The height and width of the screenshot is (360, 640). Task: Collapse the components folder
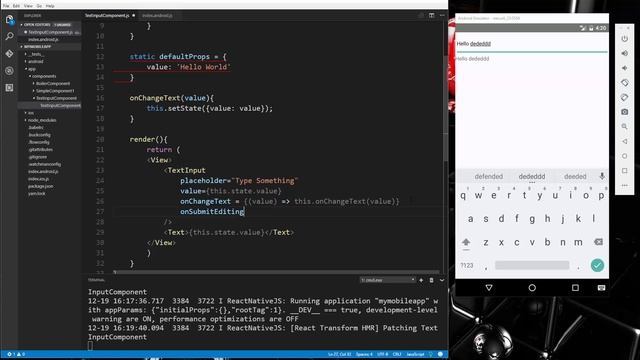[43, 76]
